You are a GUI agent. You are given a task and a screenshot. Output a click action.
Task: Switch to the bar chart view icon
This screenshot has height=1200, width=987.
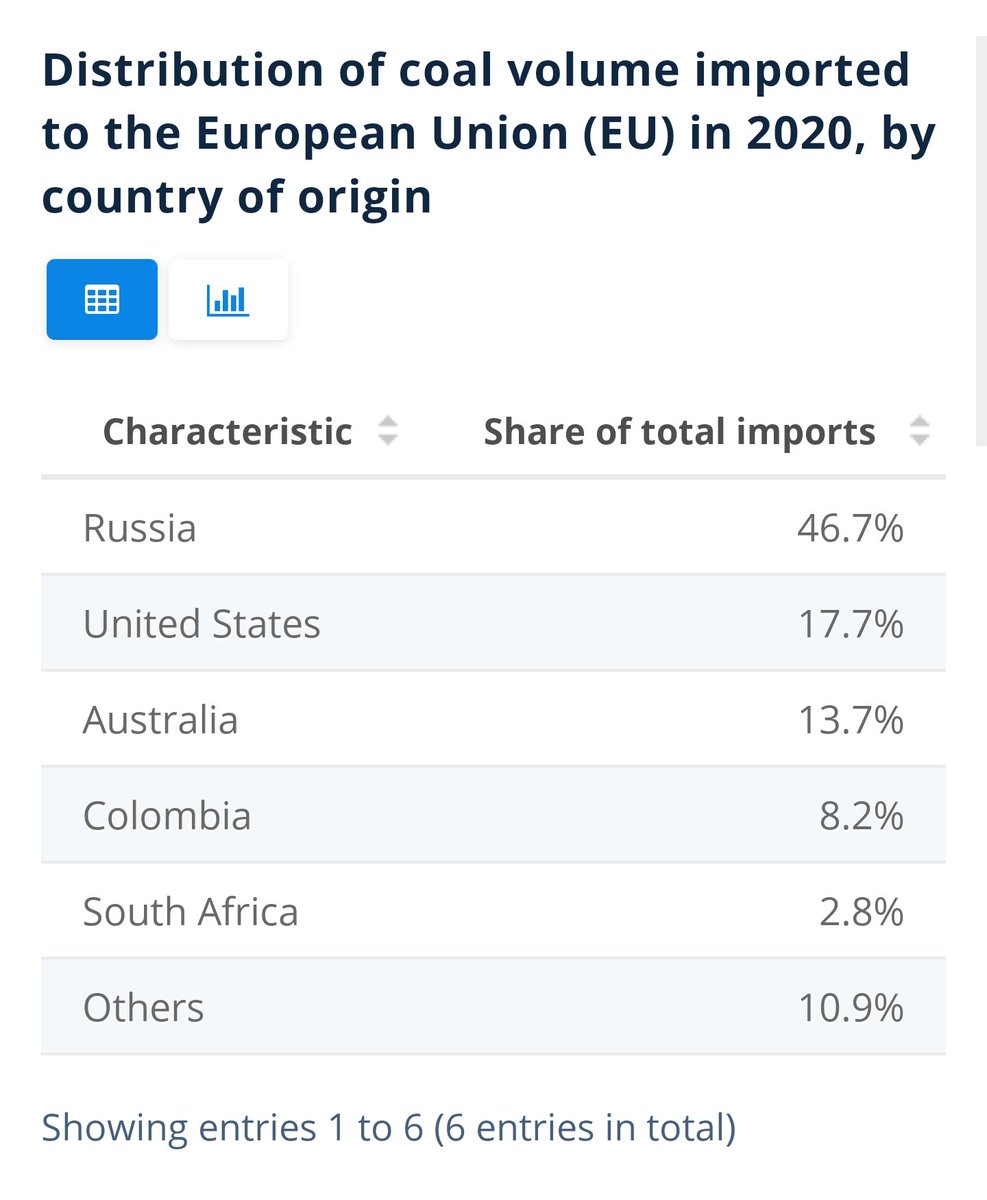coord(228,299)
